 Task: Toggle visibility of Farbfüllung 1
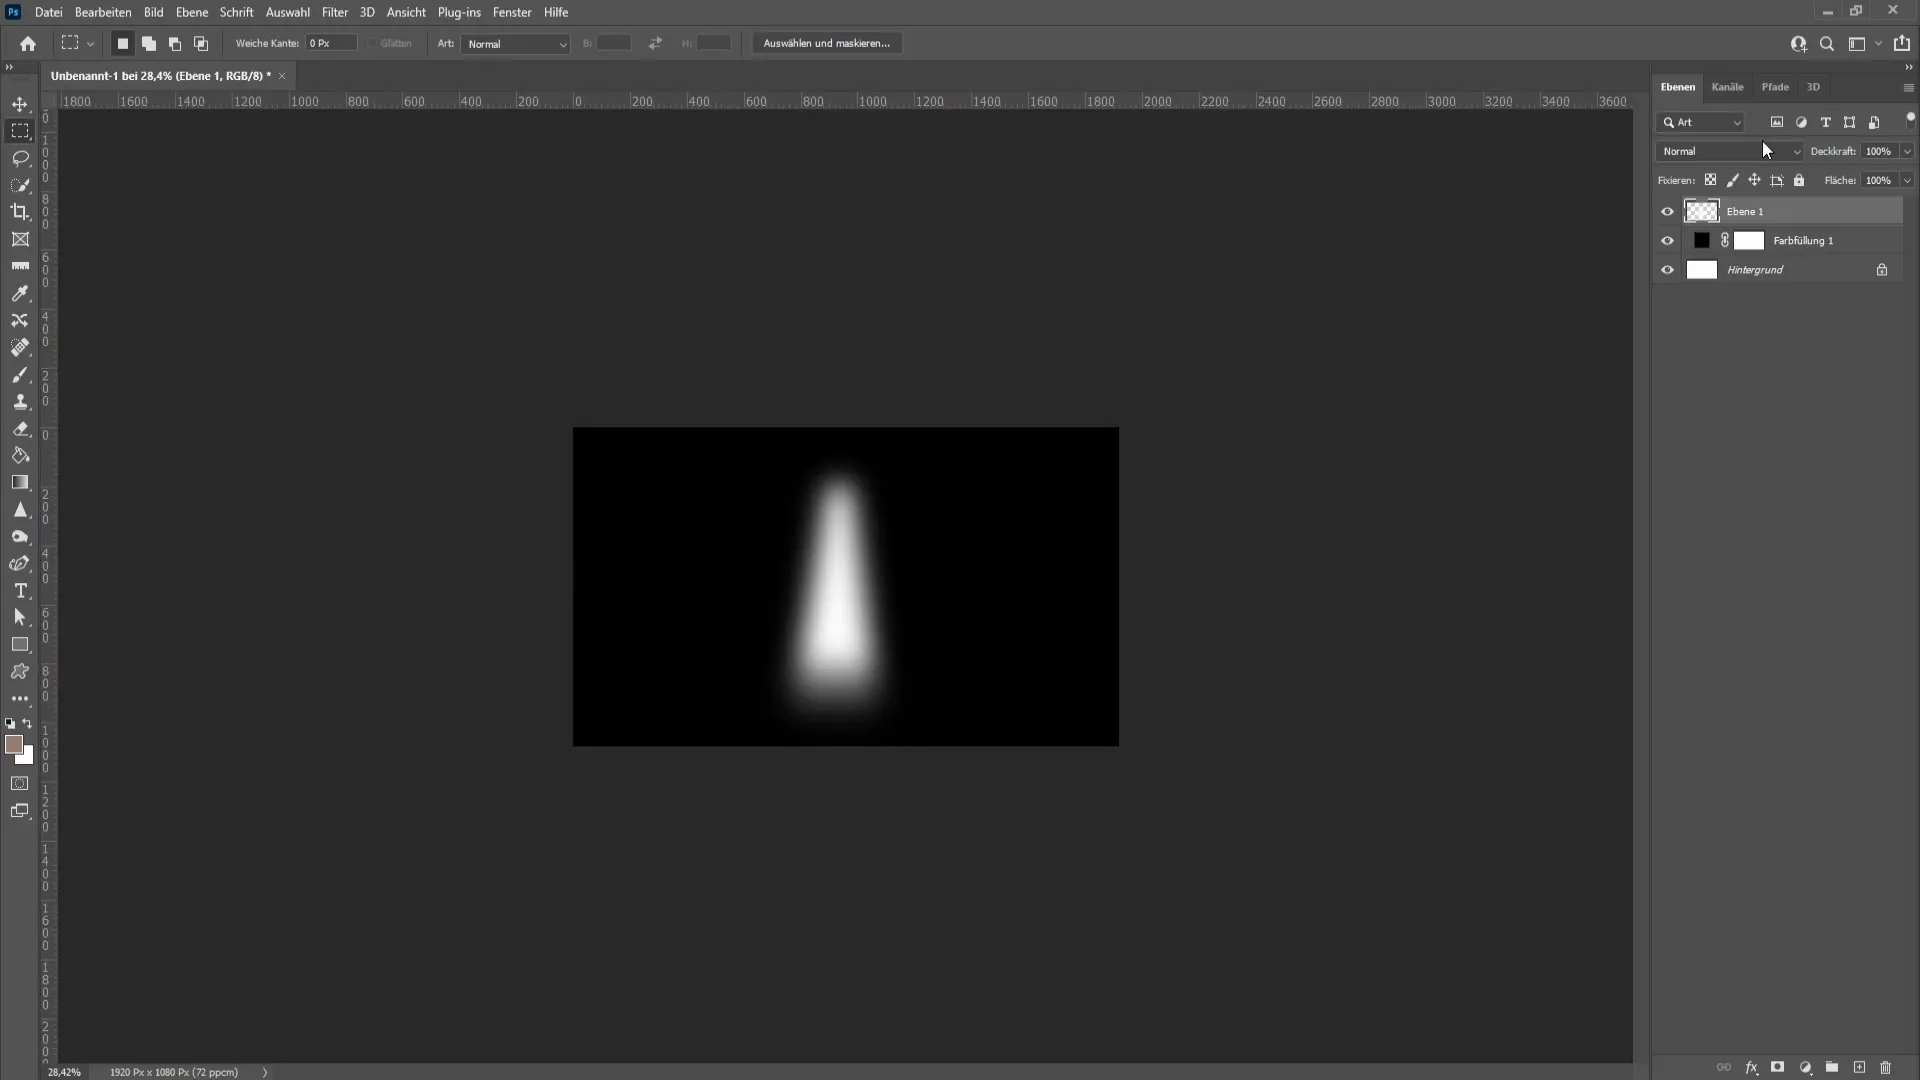(x=1667, y=240)
